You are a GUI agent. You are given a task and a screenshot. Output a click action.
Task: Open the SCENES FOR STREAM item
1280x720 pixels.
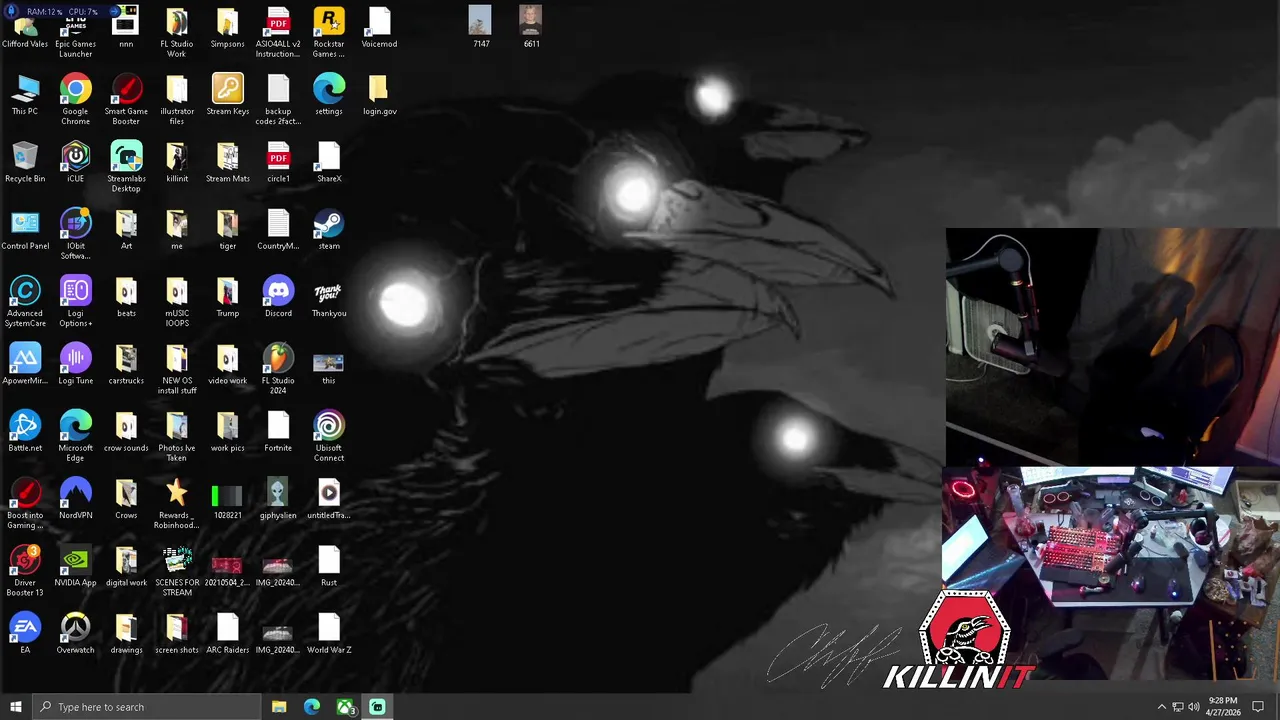pos(176,571)
